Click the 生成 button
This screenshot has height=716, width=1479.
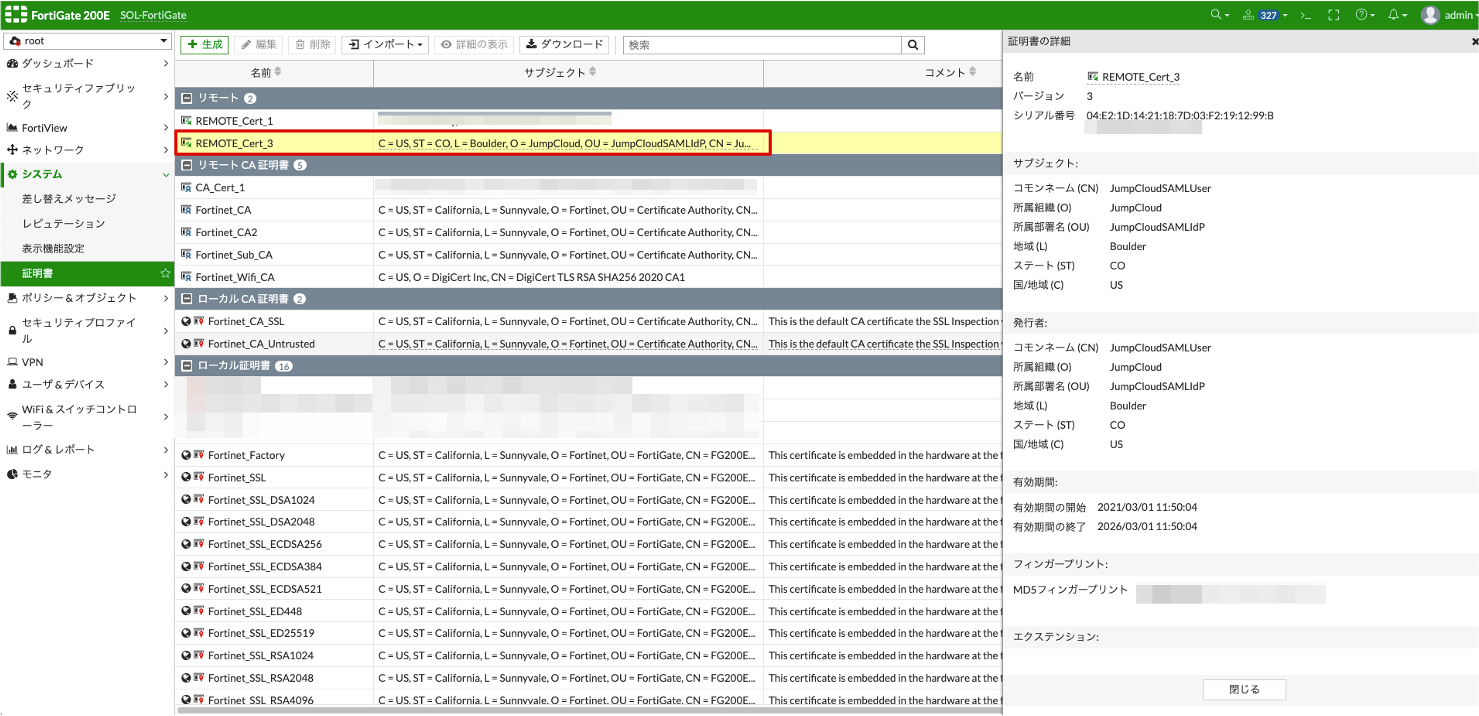[x=204, y=45]
